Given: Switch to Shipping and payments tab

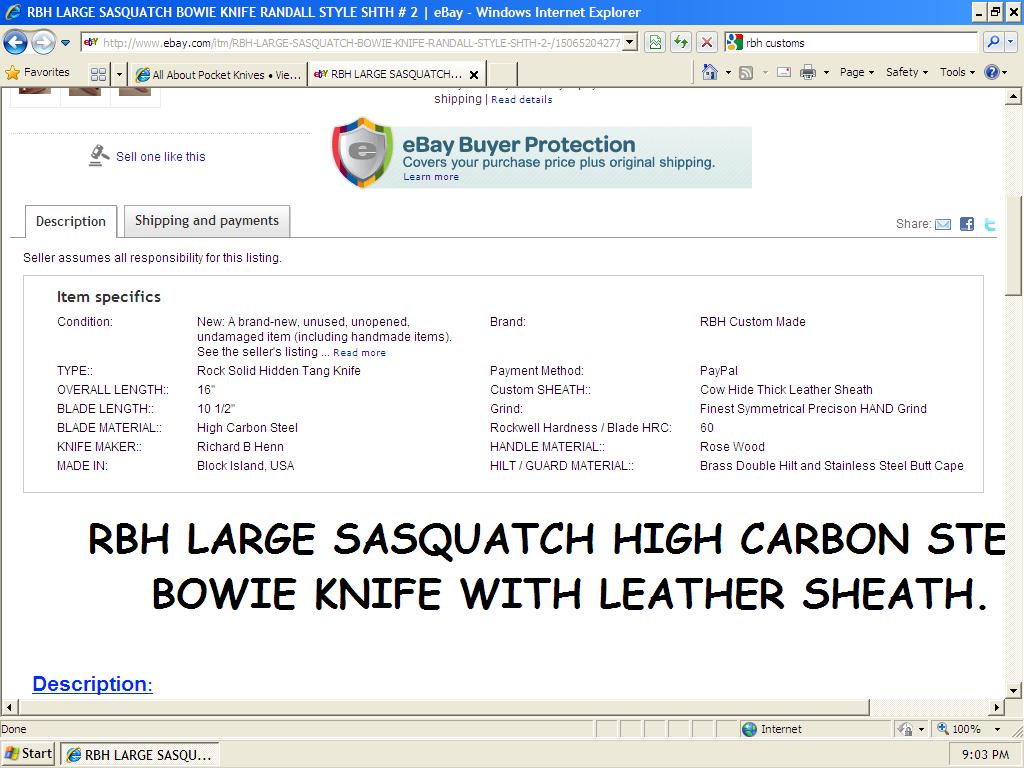Looking at the screenshot, I should coord(207,221).
